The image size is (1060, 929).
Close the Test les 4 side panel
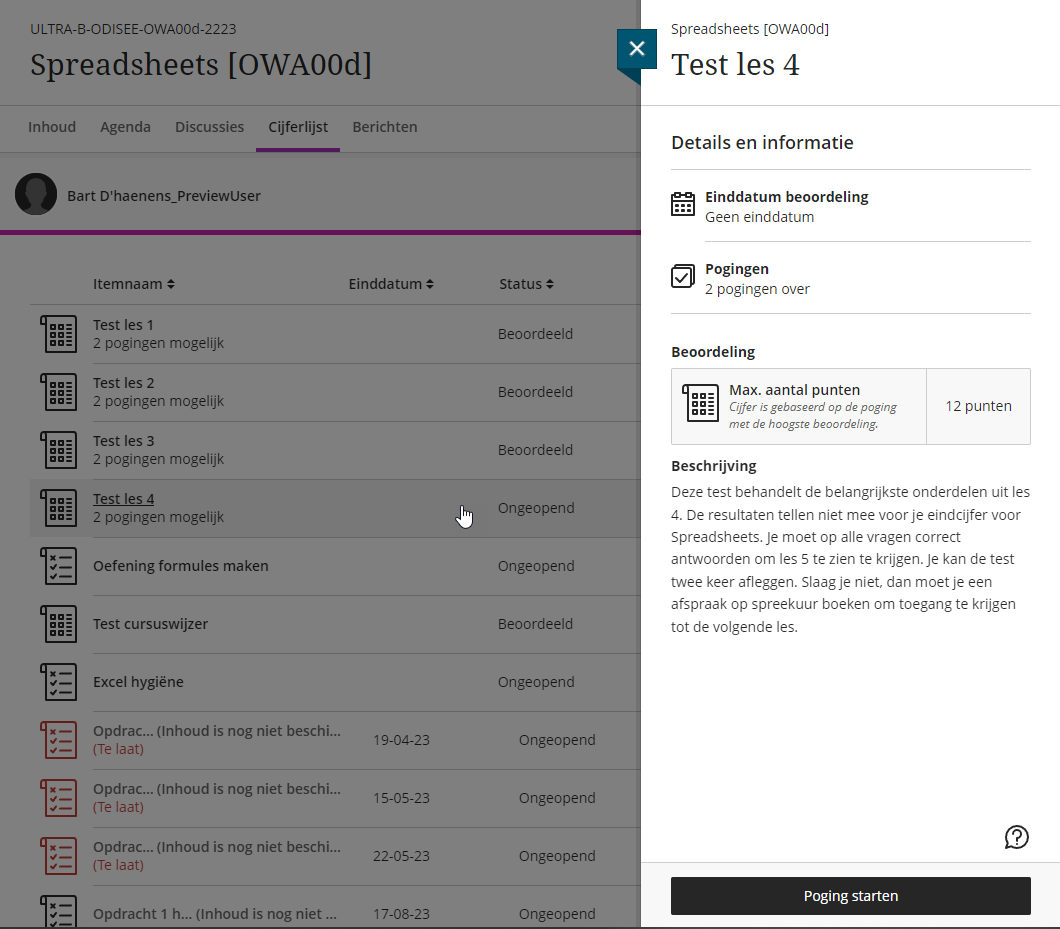[x=636, y=49]
